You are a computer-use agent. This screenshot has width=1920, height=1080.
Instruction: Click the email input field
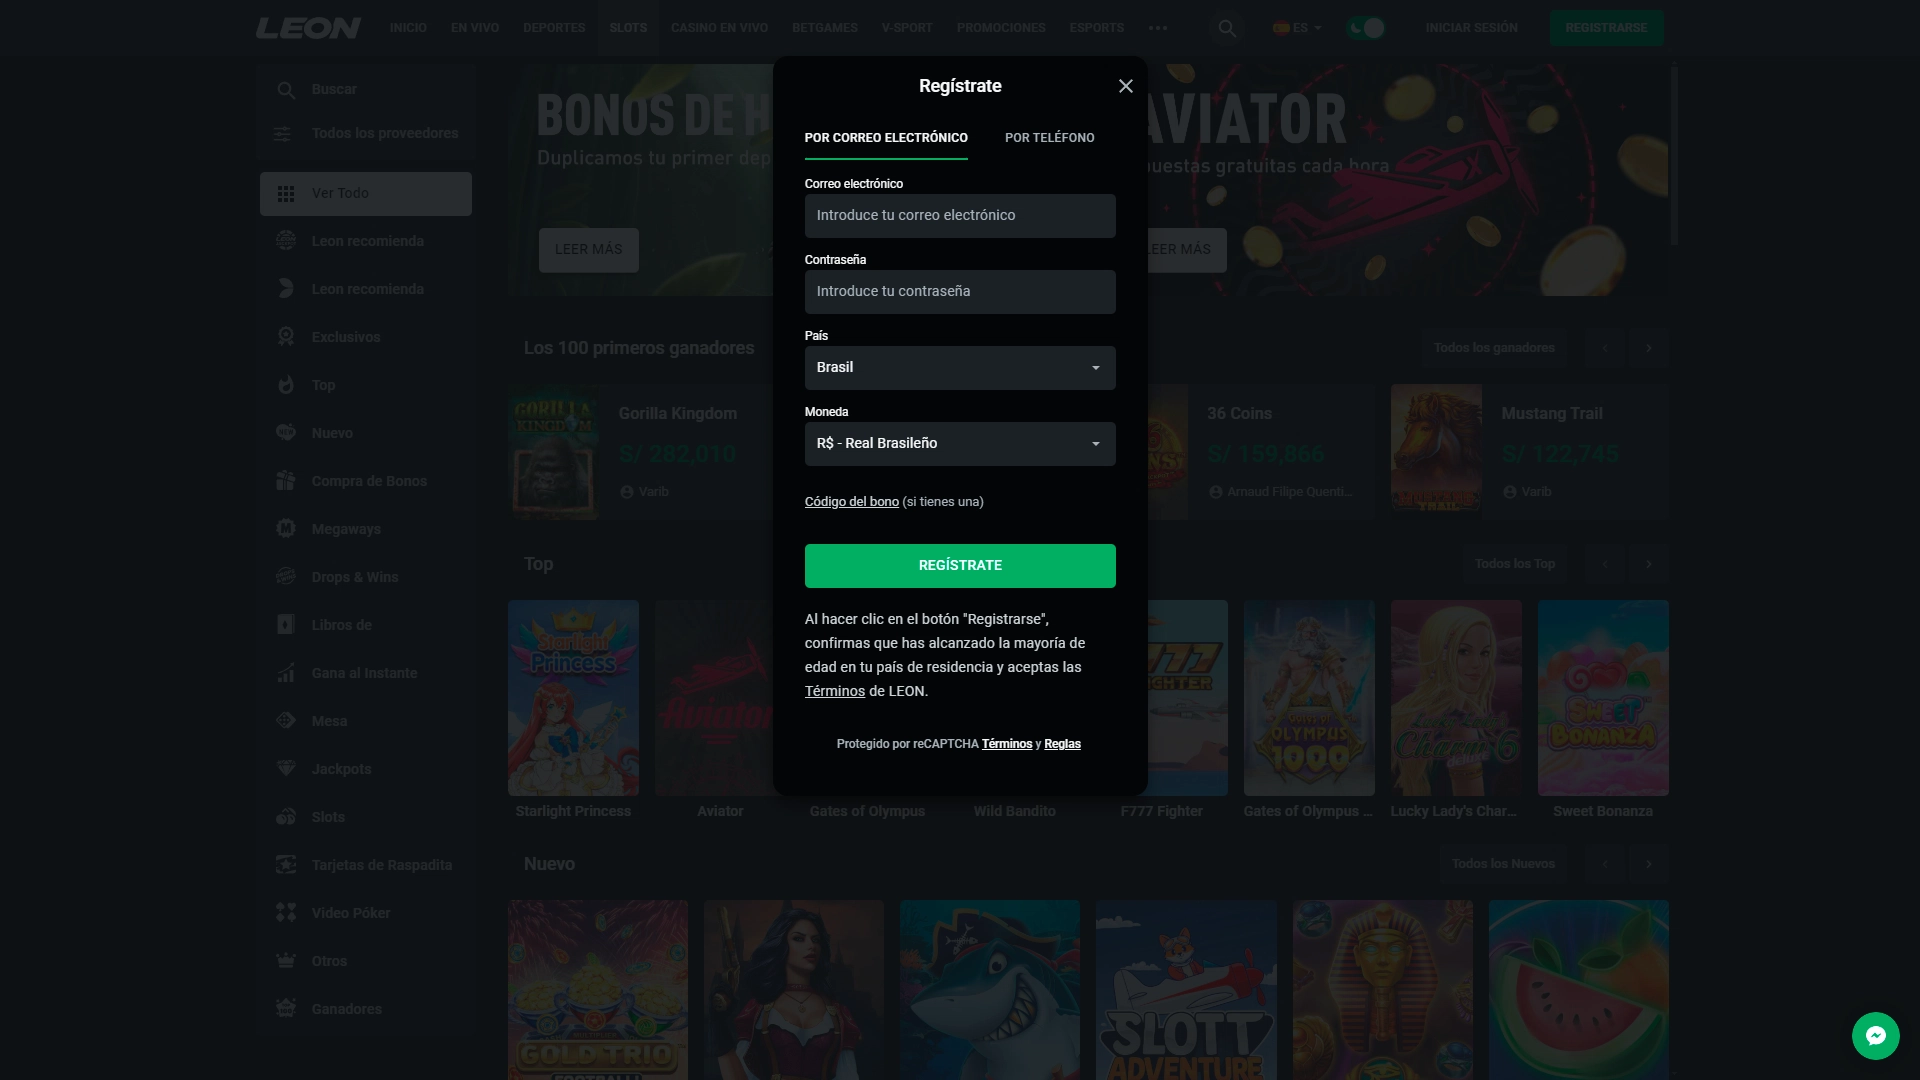[x=960, y=215]
